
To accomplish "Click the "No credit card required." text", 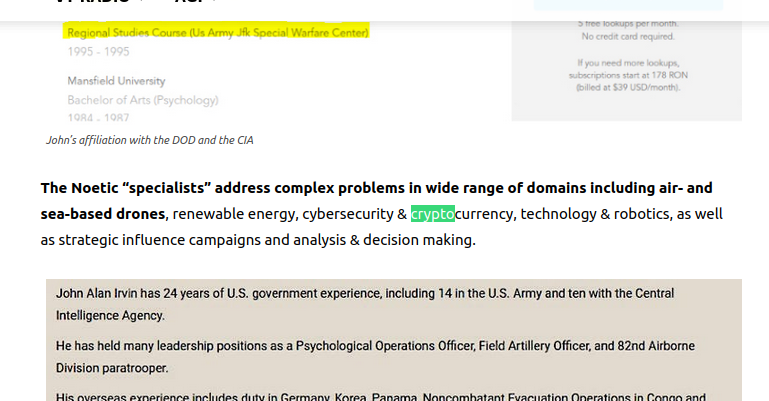I will [628, 36].
